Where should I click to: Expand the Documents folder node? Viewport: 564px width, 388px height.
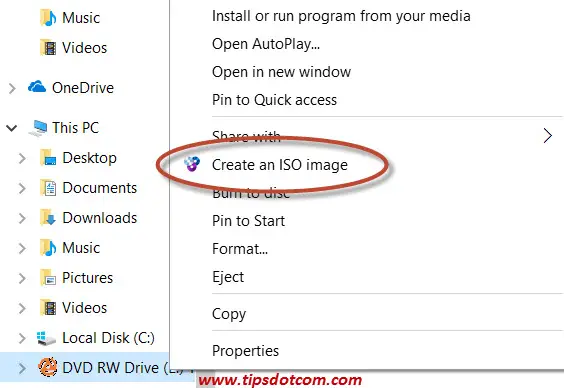pyautogui.click(x=22, y=188)
